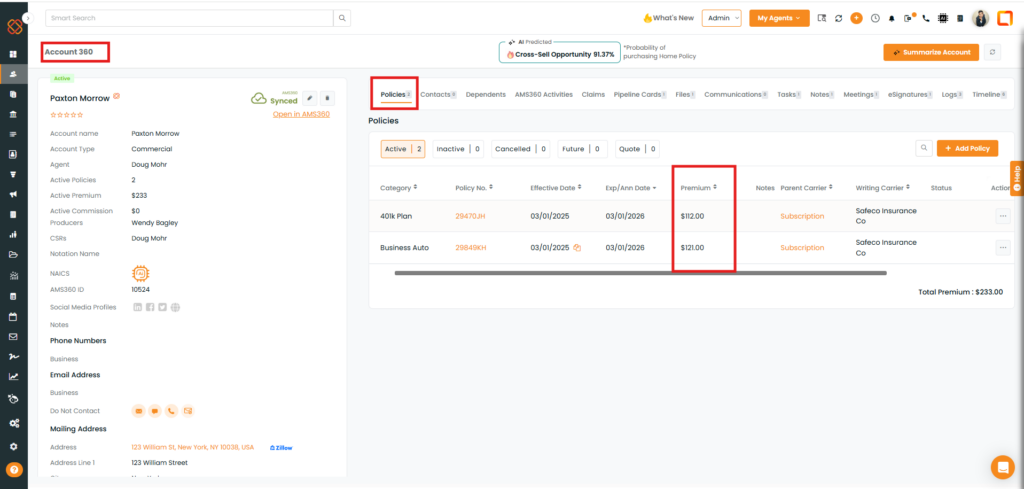Screen dimensions: 1024x489
Task: Open the Admin dropdown
Action: pyautogui.click(x=721, y=18)
